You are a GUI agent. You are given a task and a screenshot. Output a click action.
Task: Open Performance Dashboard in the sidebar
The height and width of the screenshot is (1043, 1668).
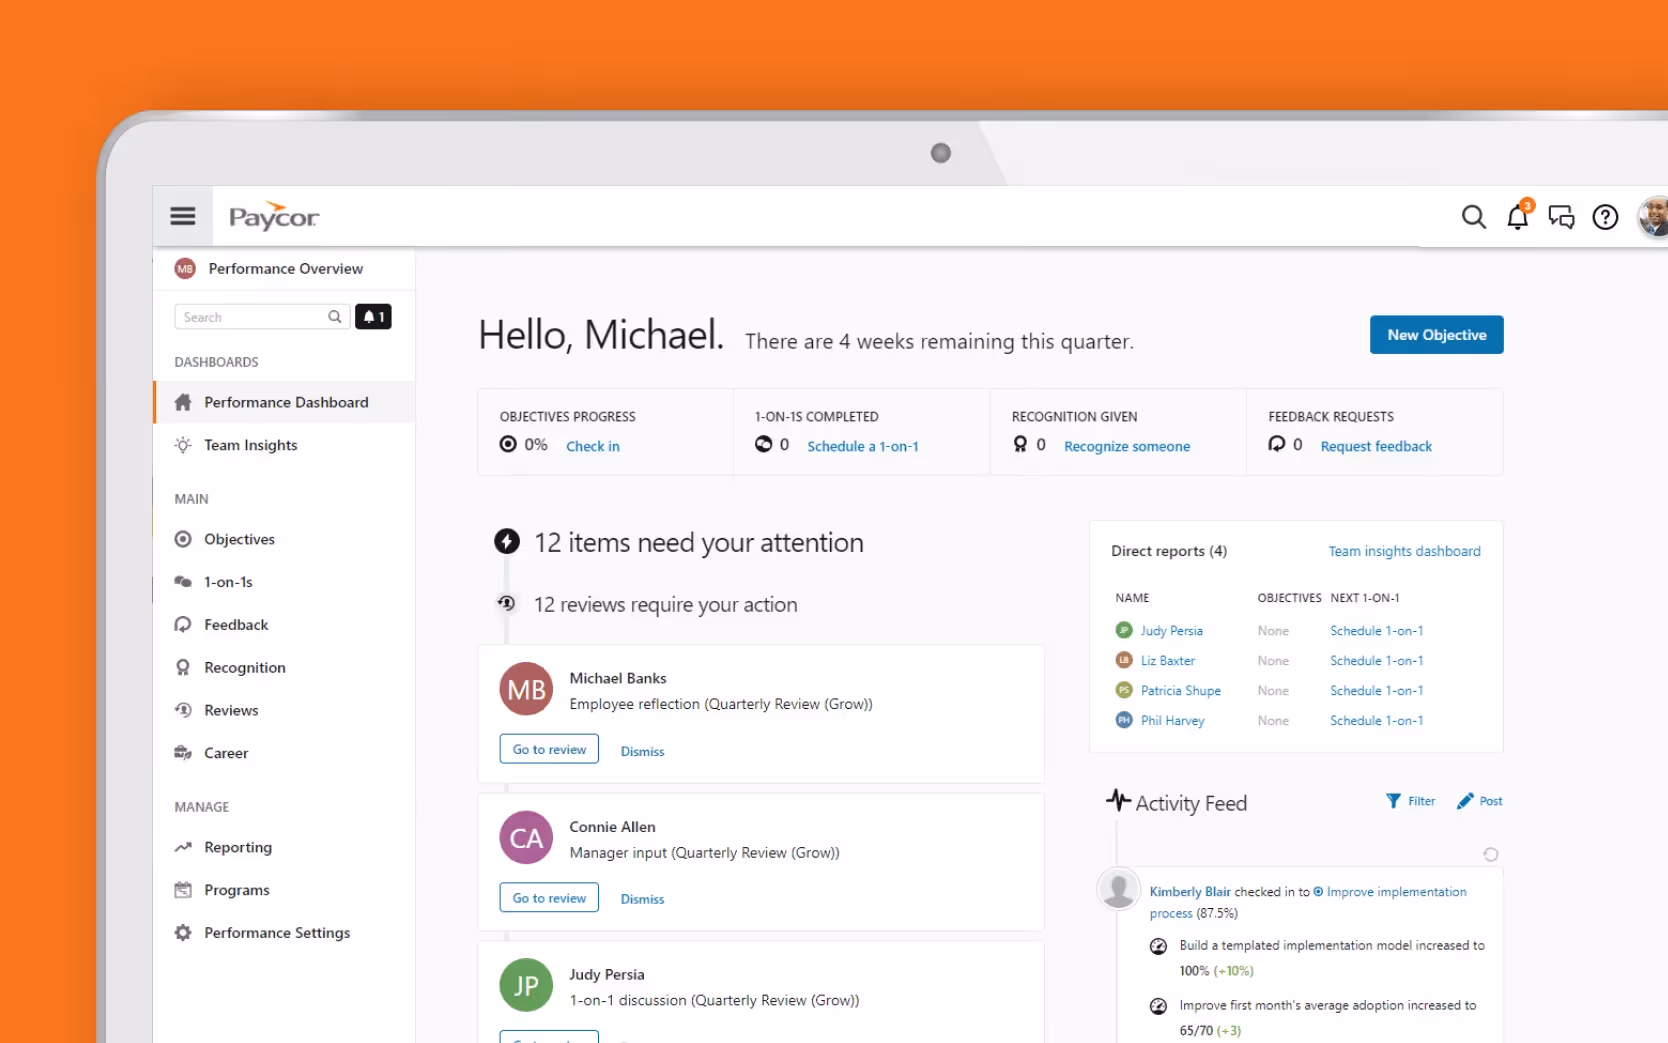(x=284, y=402)
